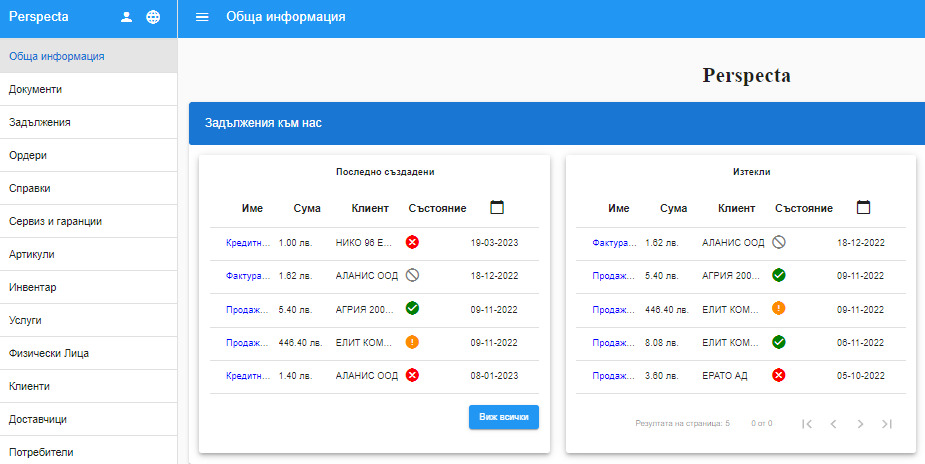Click calendar icon in Изтекли table
This screenshot has height=464, width=925.
pyautogui.click(x=864, y=208)
